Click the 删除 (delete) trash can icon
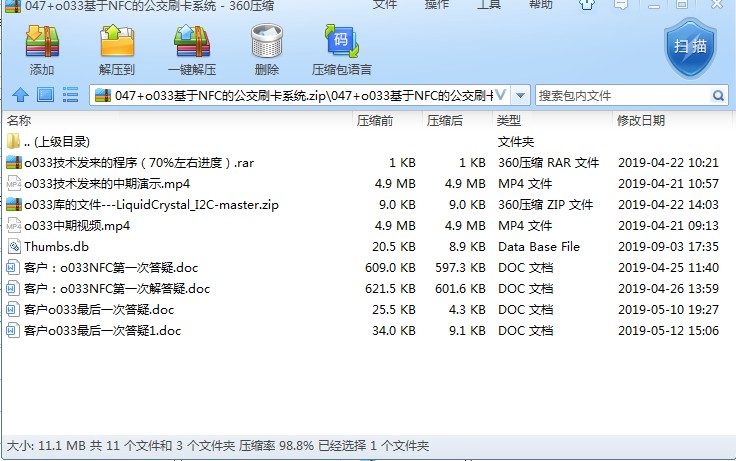 267,42
